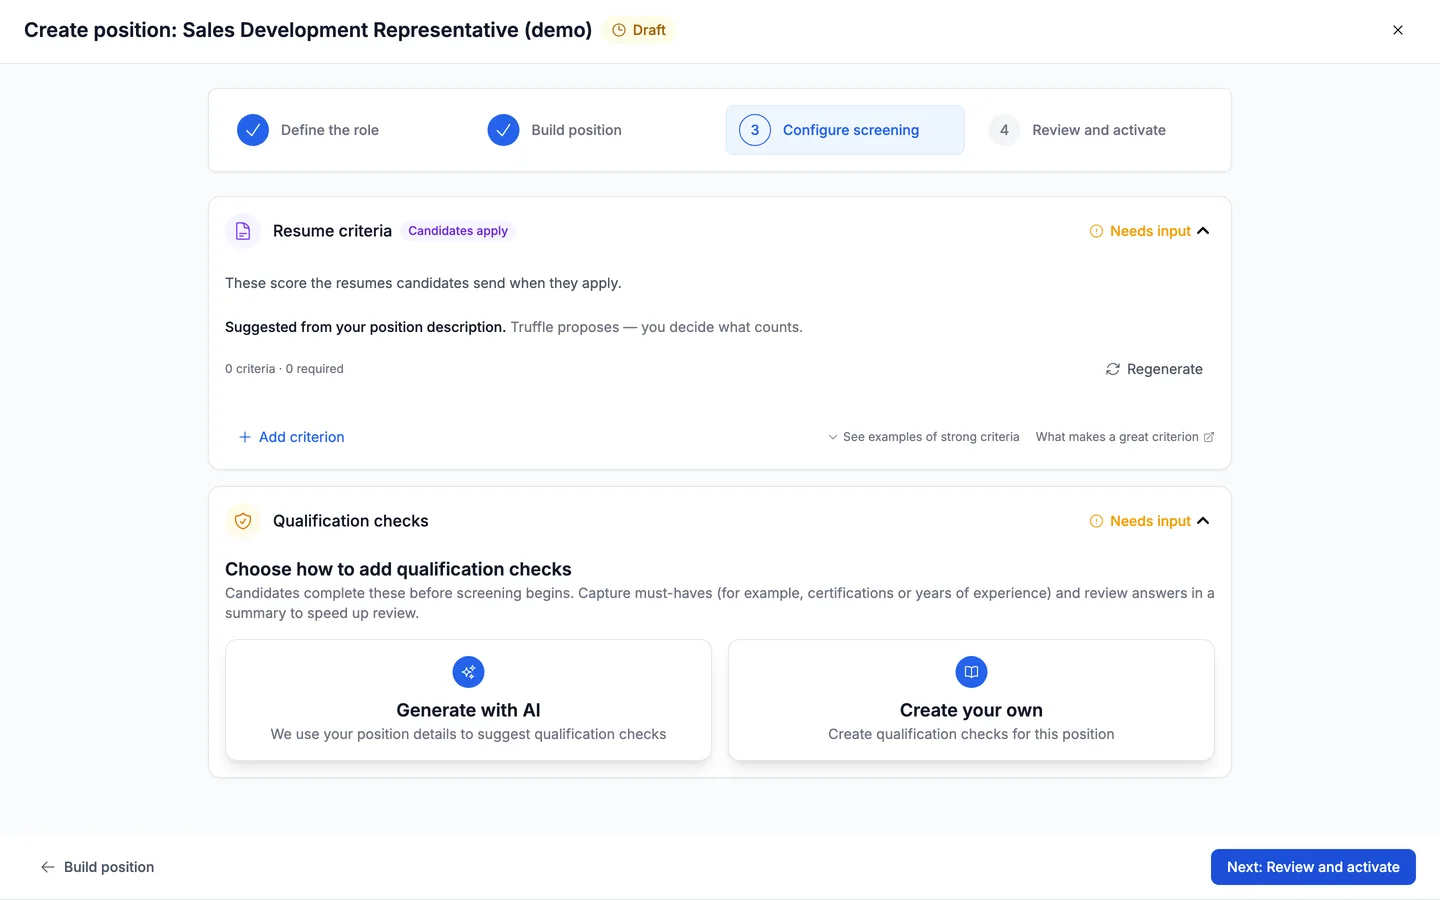
Task: Click the plus icon beside Add criterion
Action: tap(245, 437)
